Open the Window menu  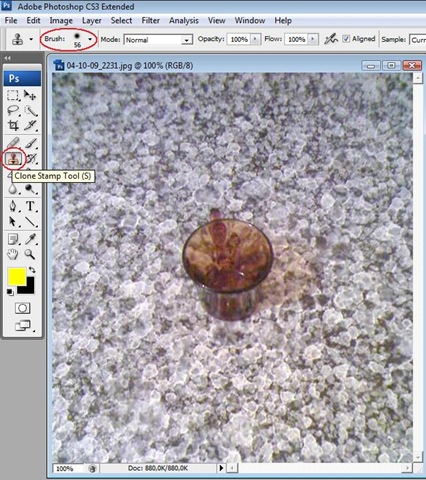click(250, 21)
